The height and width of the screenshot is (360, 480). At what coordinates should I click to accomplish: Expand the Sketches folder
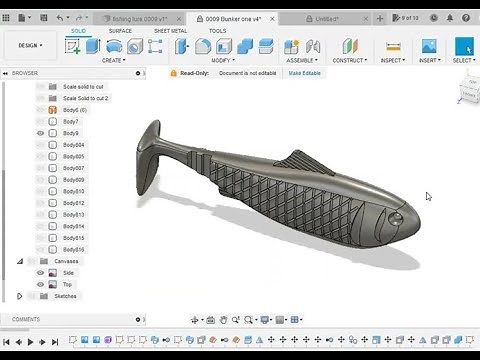coord(20,296)
